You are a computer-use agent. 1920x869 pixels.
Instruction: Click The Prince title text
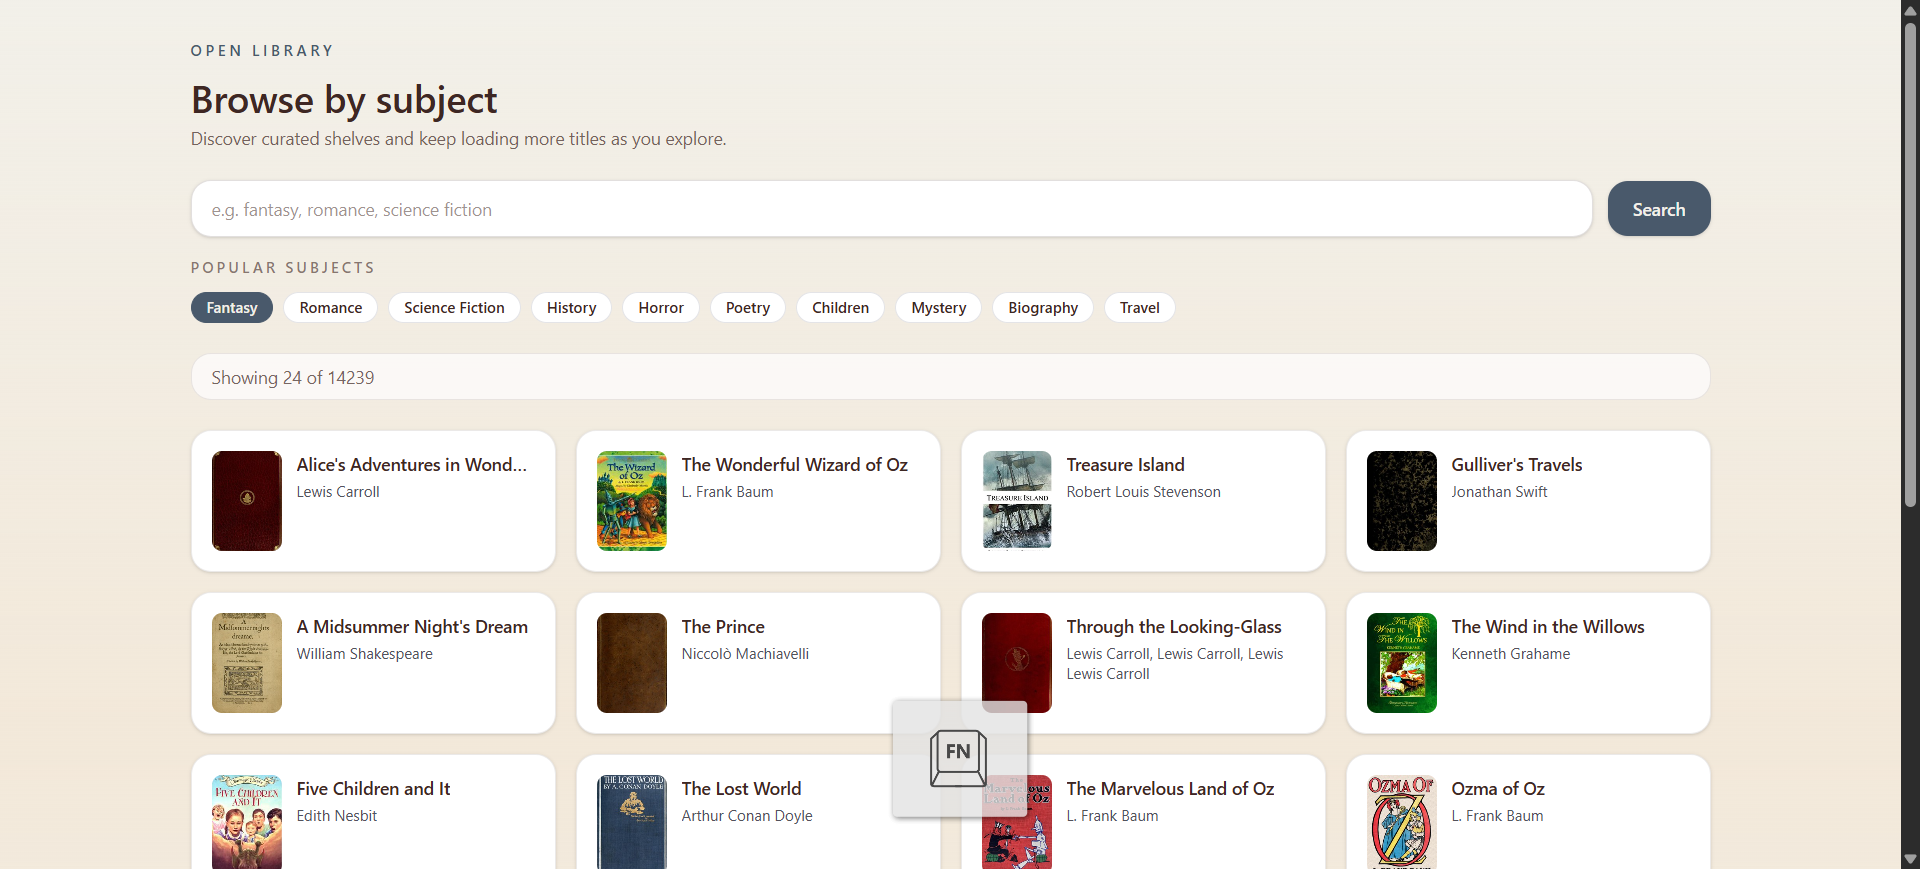point(723,627)
